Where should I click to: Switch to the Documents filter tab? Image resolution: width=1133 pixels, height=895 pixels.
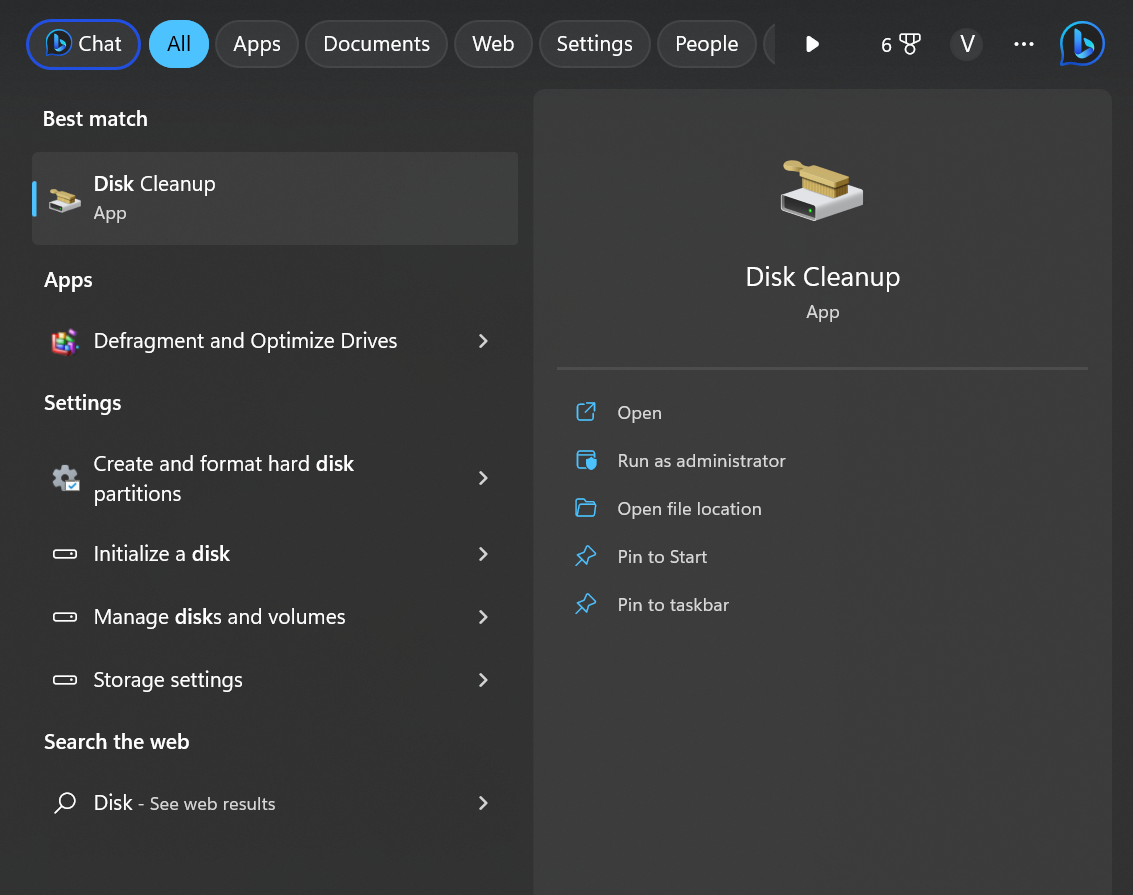(376, 44)
